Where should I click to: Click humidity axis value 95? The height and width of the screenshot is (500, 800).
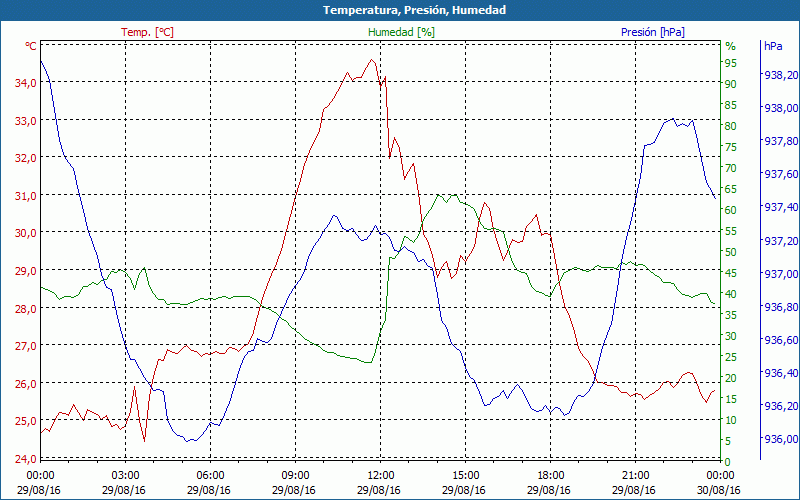731,63
